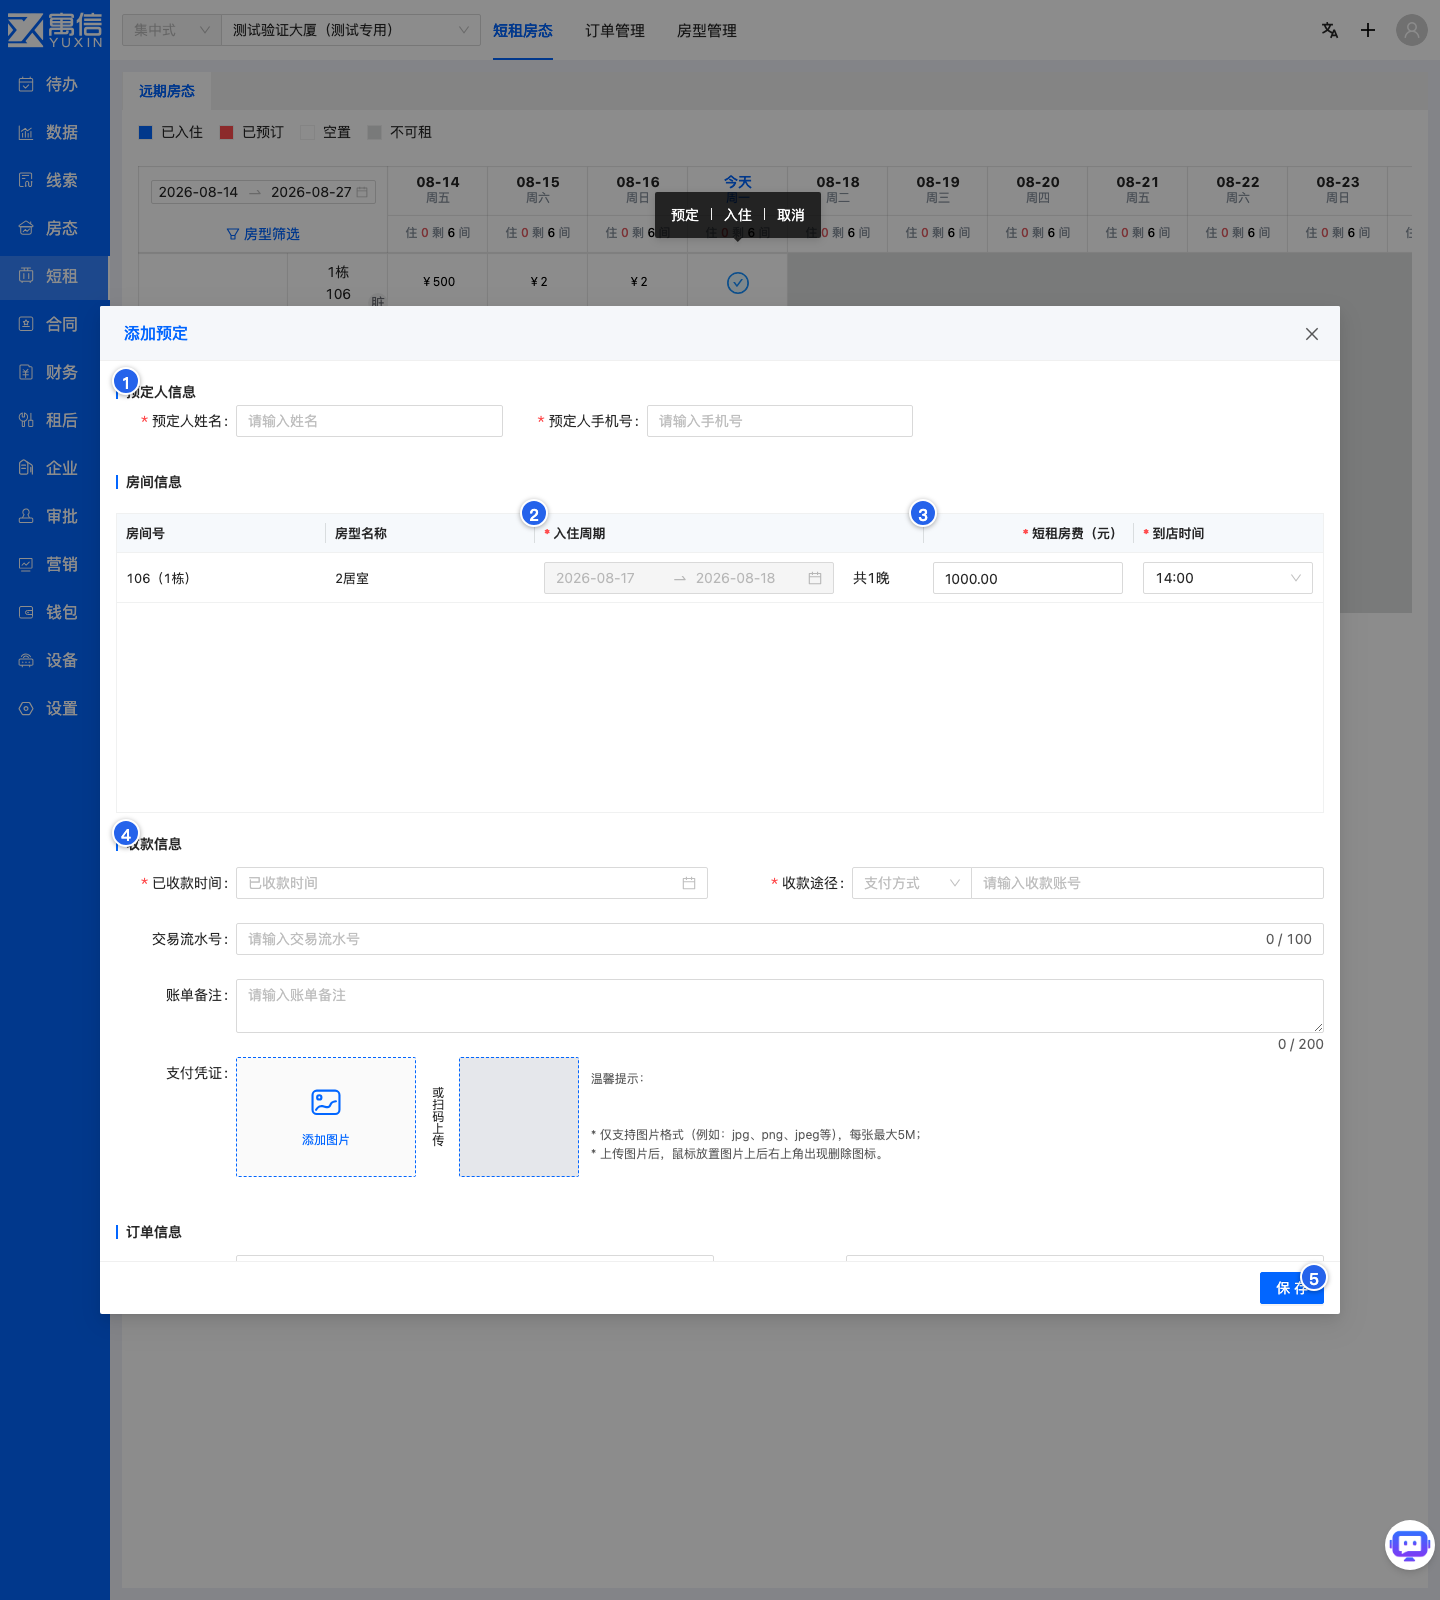The width and height of the screenshot is (1440, 1600).
Task: Click the 交易流水号 input field
Action: [780, 939]
